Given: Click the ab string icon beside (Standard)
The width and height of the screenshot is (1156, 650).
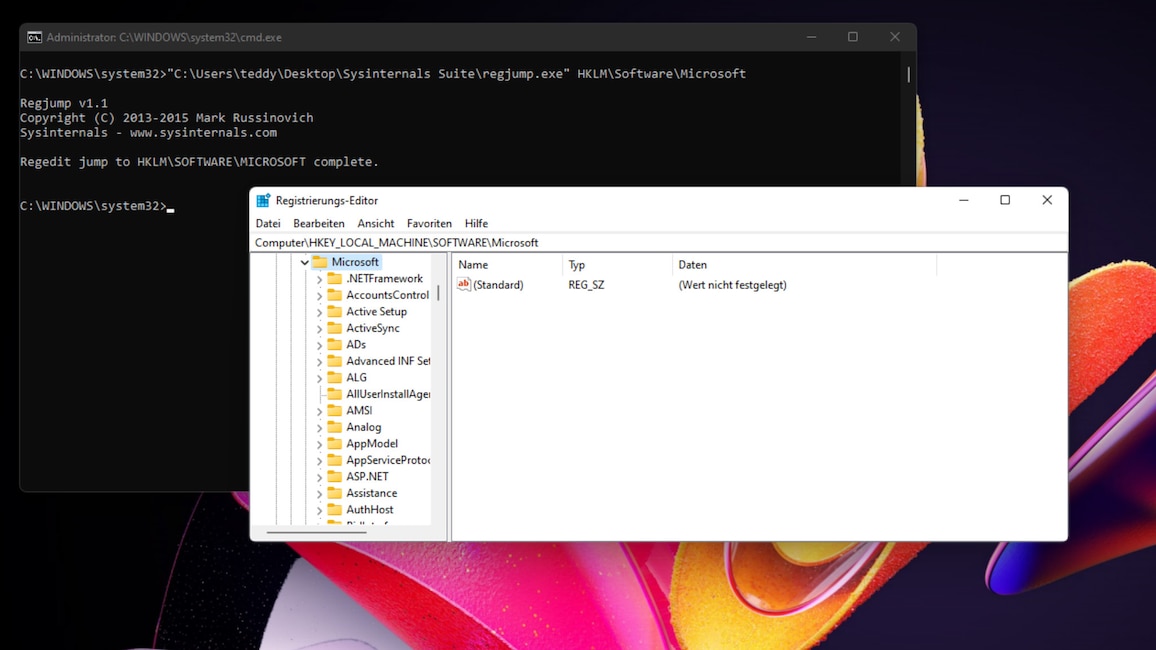Looking at the screenshot, I should (x=463, y=284).
